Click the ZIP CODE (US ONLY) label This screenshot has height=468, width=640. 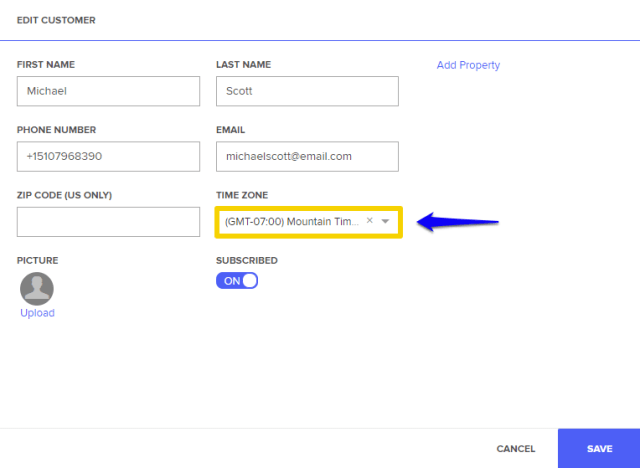[x=64, y=195]
